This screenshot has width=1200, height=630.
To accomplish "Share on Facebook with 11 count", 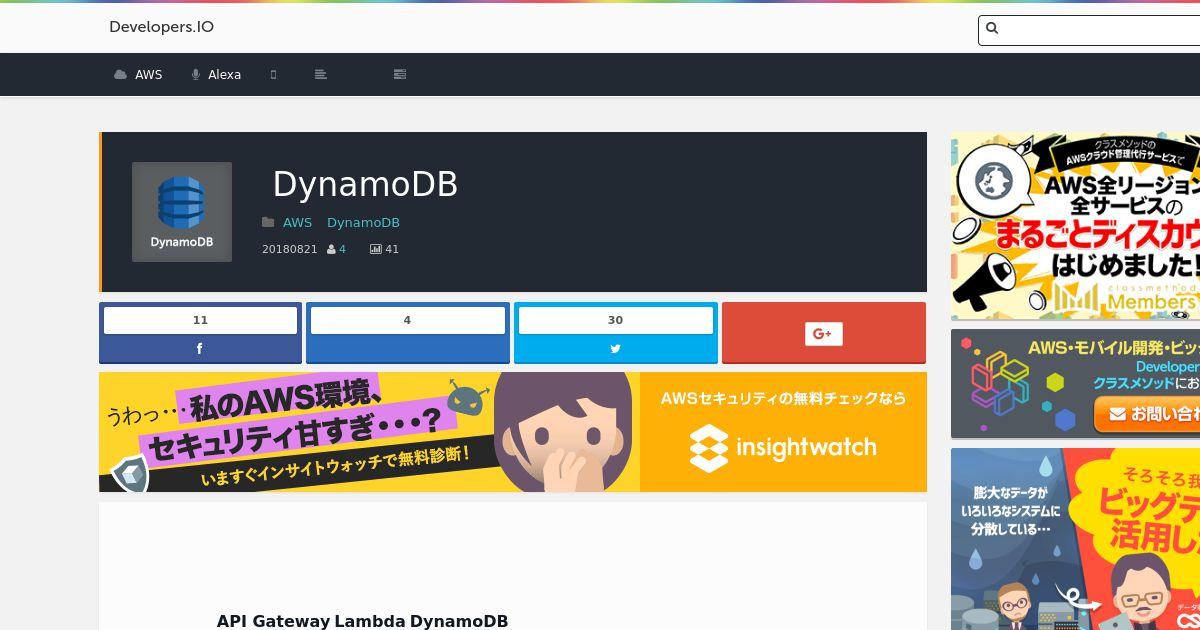I will (x=200, y=333).
